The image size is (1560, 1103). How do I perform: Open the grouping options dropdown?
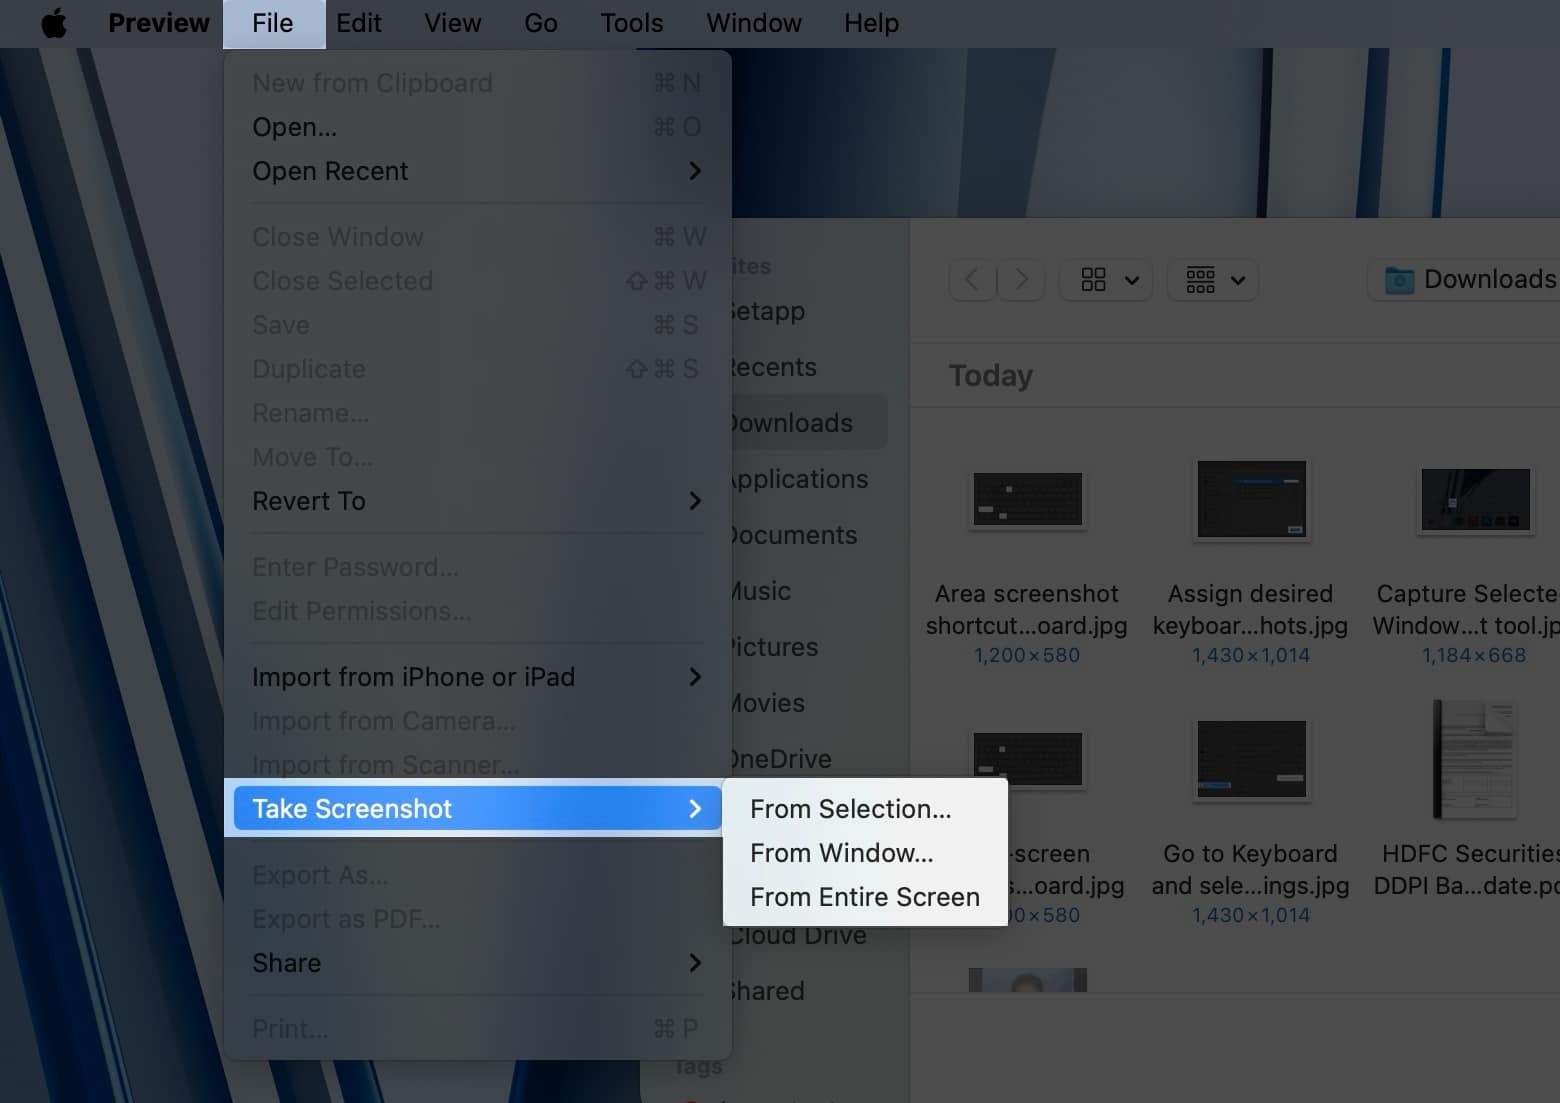[1214, 280]
